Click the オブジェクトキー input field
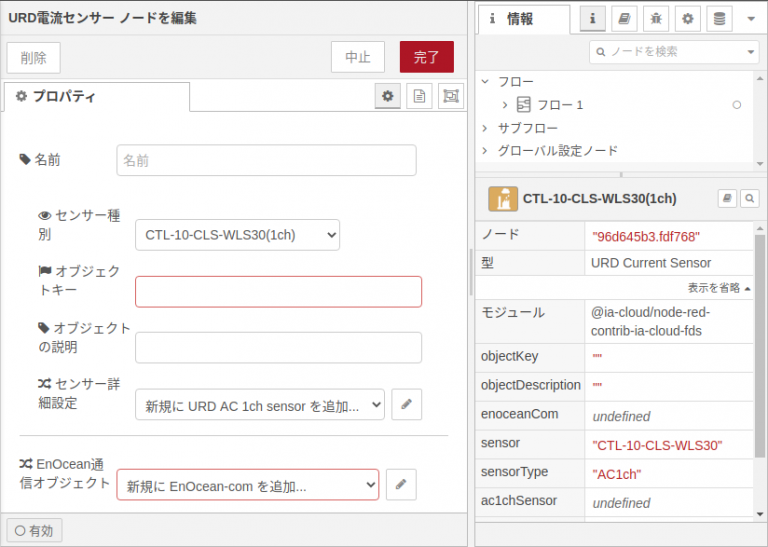 [x=278, y=292]
